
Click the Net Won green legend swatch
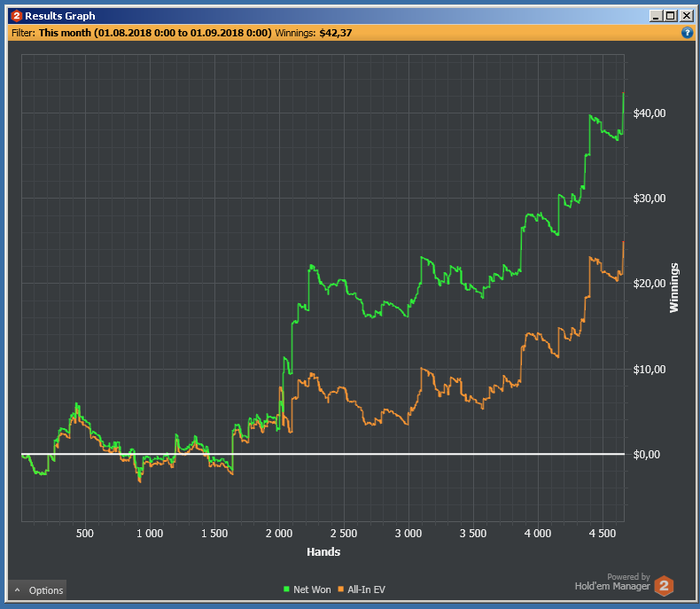[287, 589]
